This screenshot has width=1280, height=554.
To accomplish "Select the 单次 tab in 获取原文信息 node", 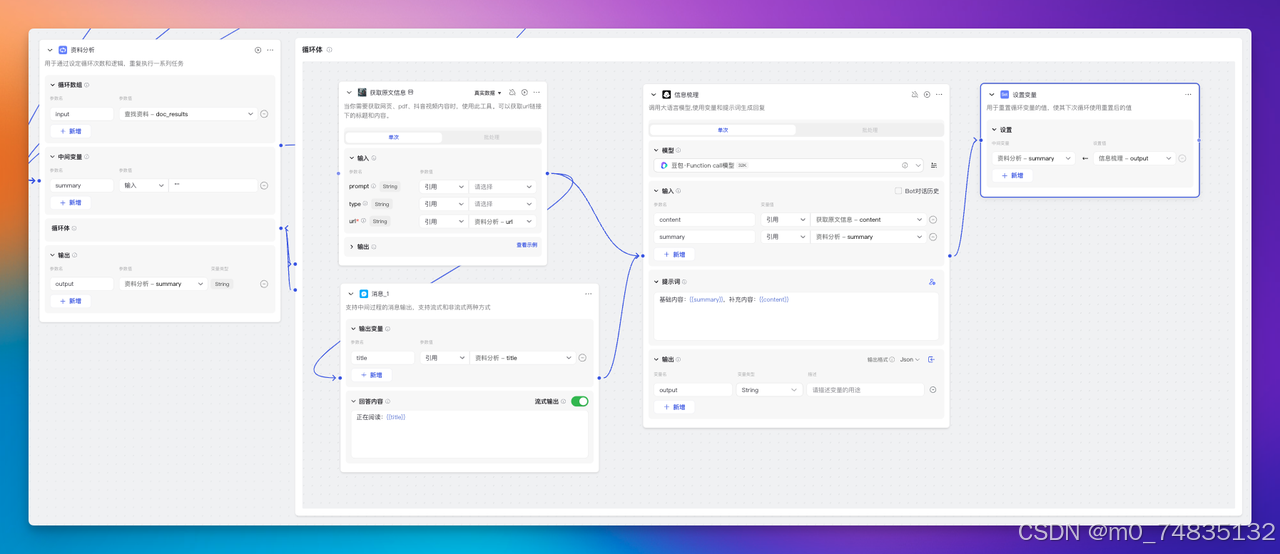I will pos(393,136).
